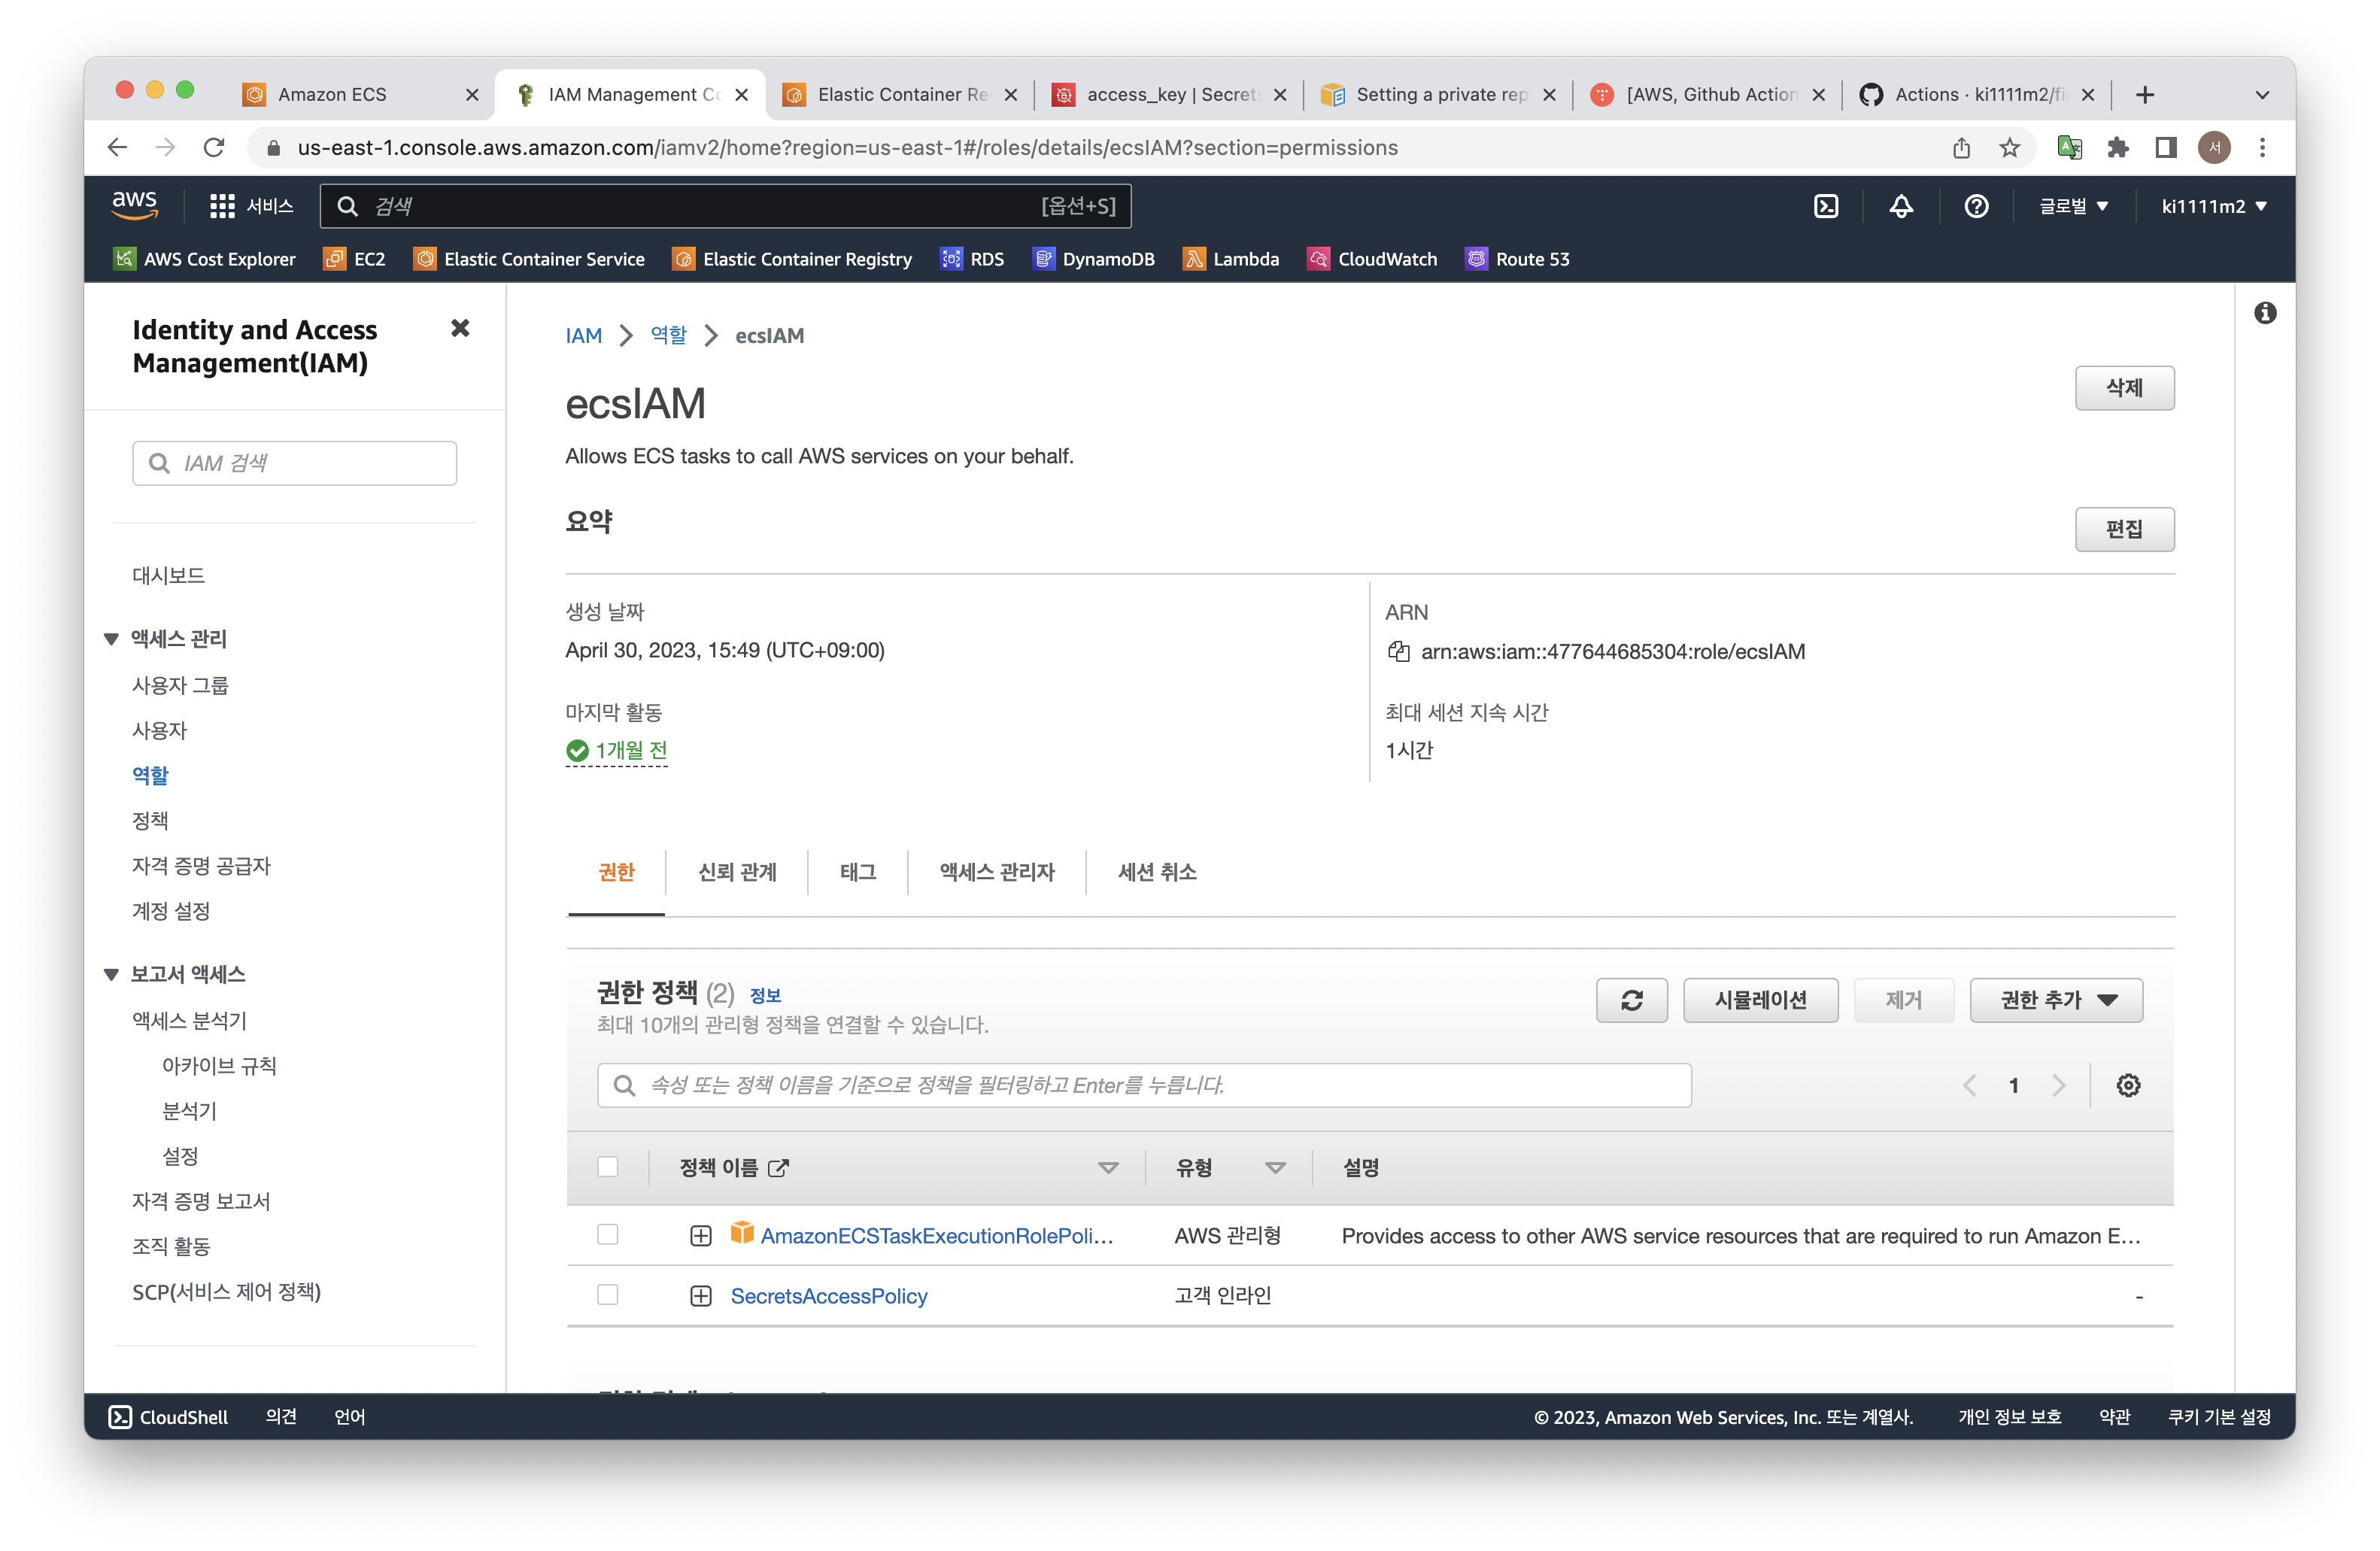Switch to the 권한 tab

pyautogui.click(x=616, y=873)
